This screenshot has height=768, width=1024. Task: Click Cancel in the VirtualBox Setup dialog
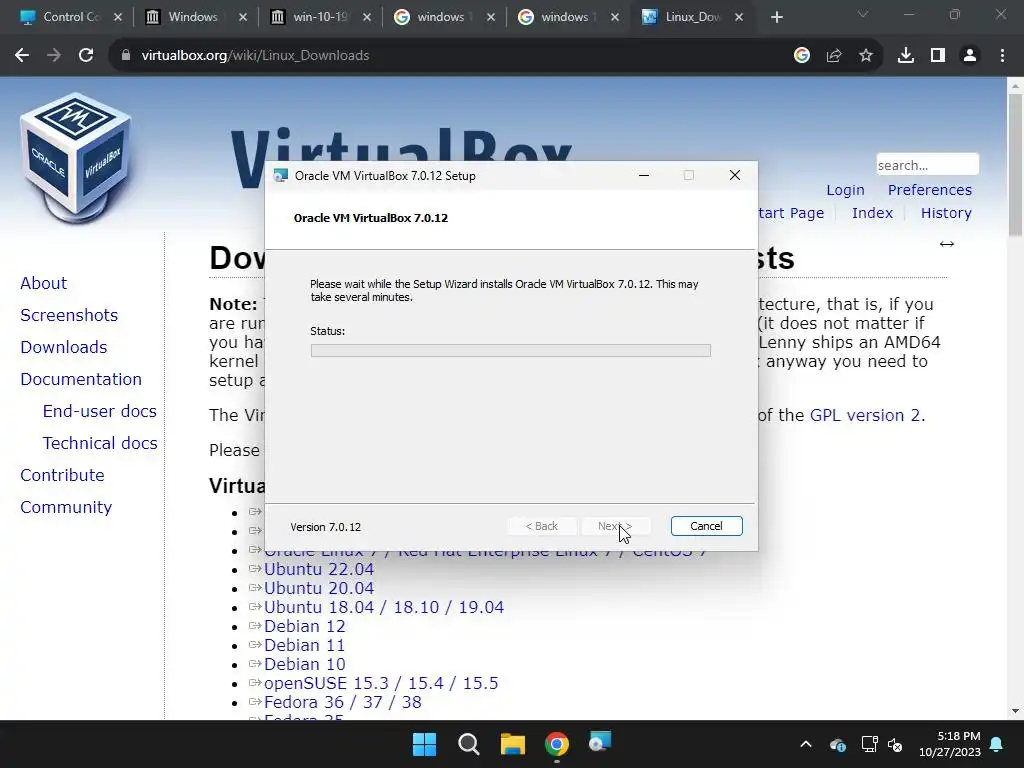pos(706,526)
